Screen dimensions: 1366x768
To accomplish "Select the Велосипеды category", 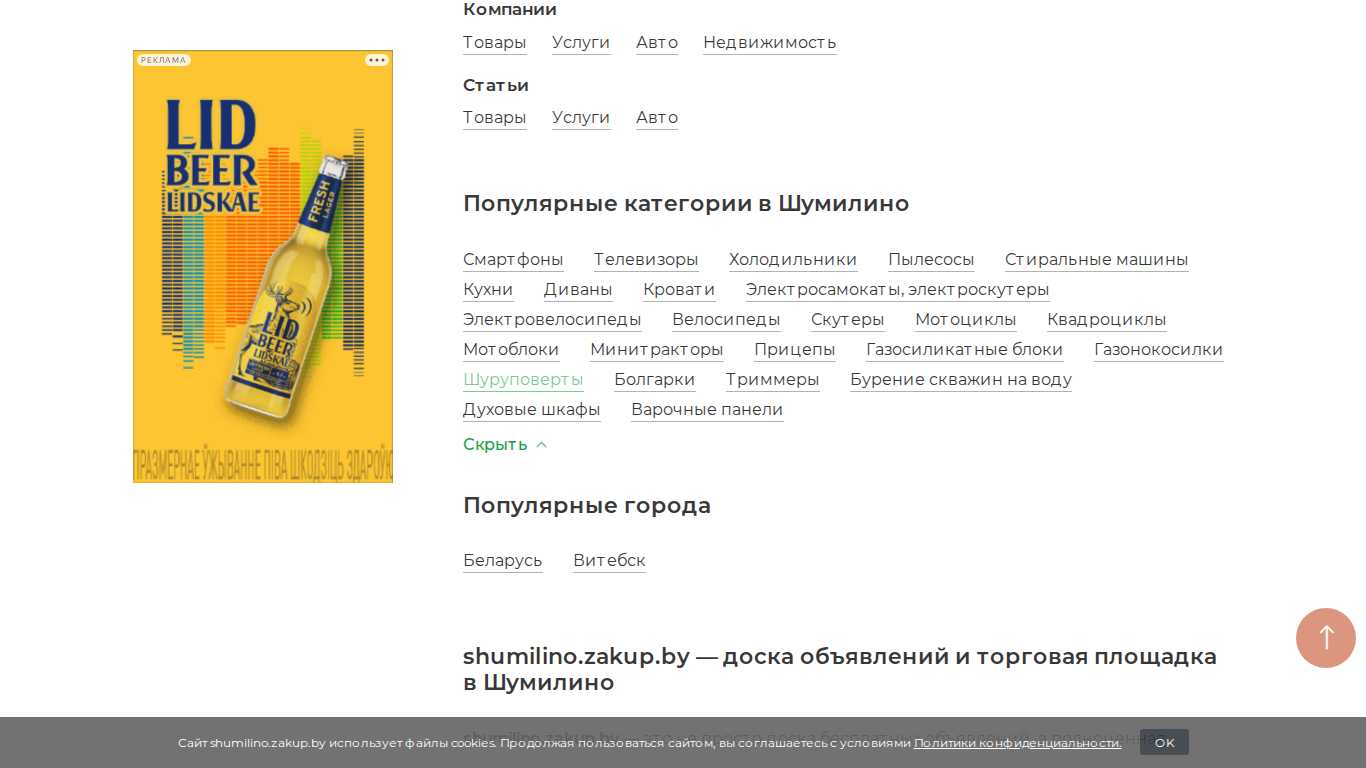I will pos(726,320).
